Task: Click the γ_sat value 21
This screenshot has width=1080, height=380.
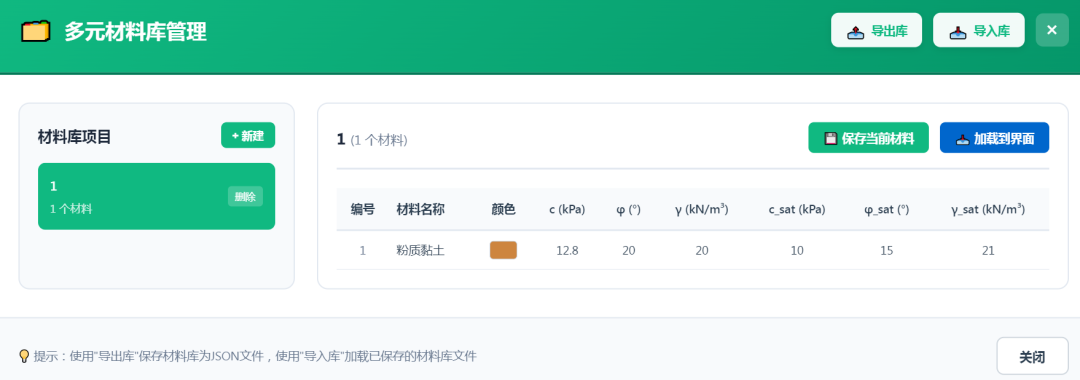Action: (x=988, y=250)
